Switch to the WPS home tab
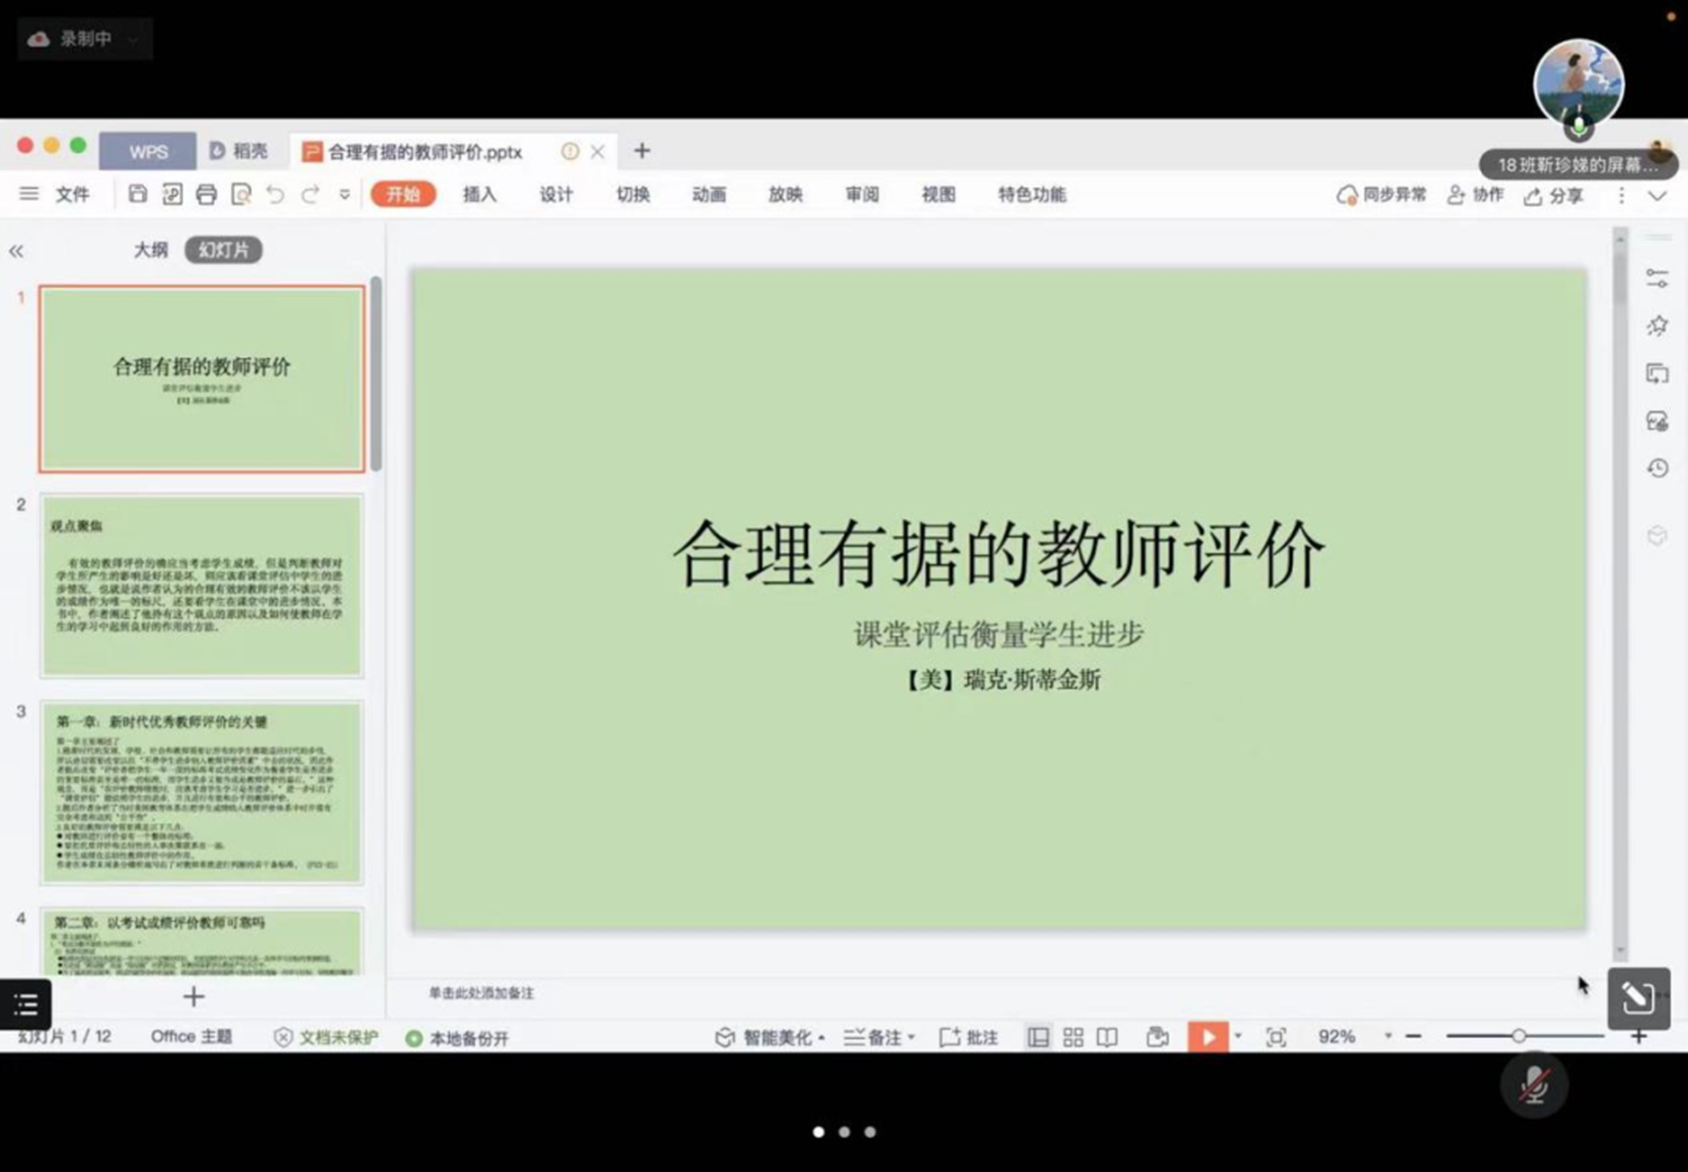Screen dimensions: 1688x1172 [x=148, y=151]
